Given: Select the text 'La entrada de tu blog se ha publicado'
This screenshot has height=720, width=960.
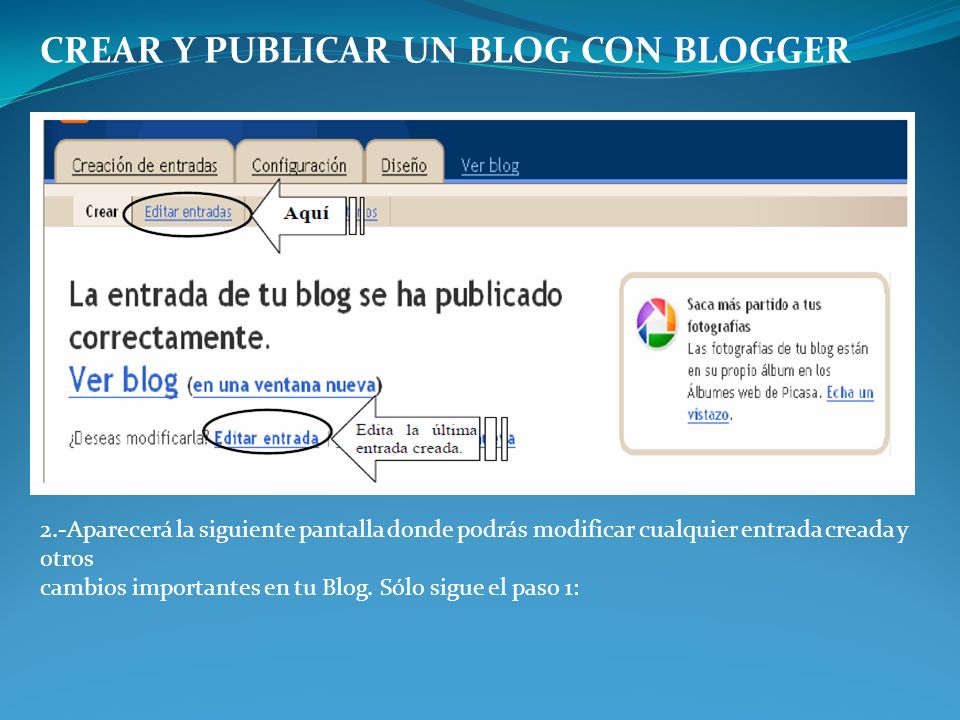Looking at the screenshot, I should tap(315, 295).
